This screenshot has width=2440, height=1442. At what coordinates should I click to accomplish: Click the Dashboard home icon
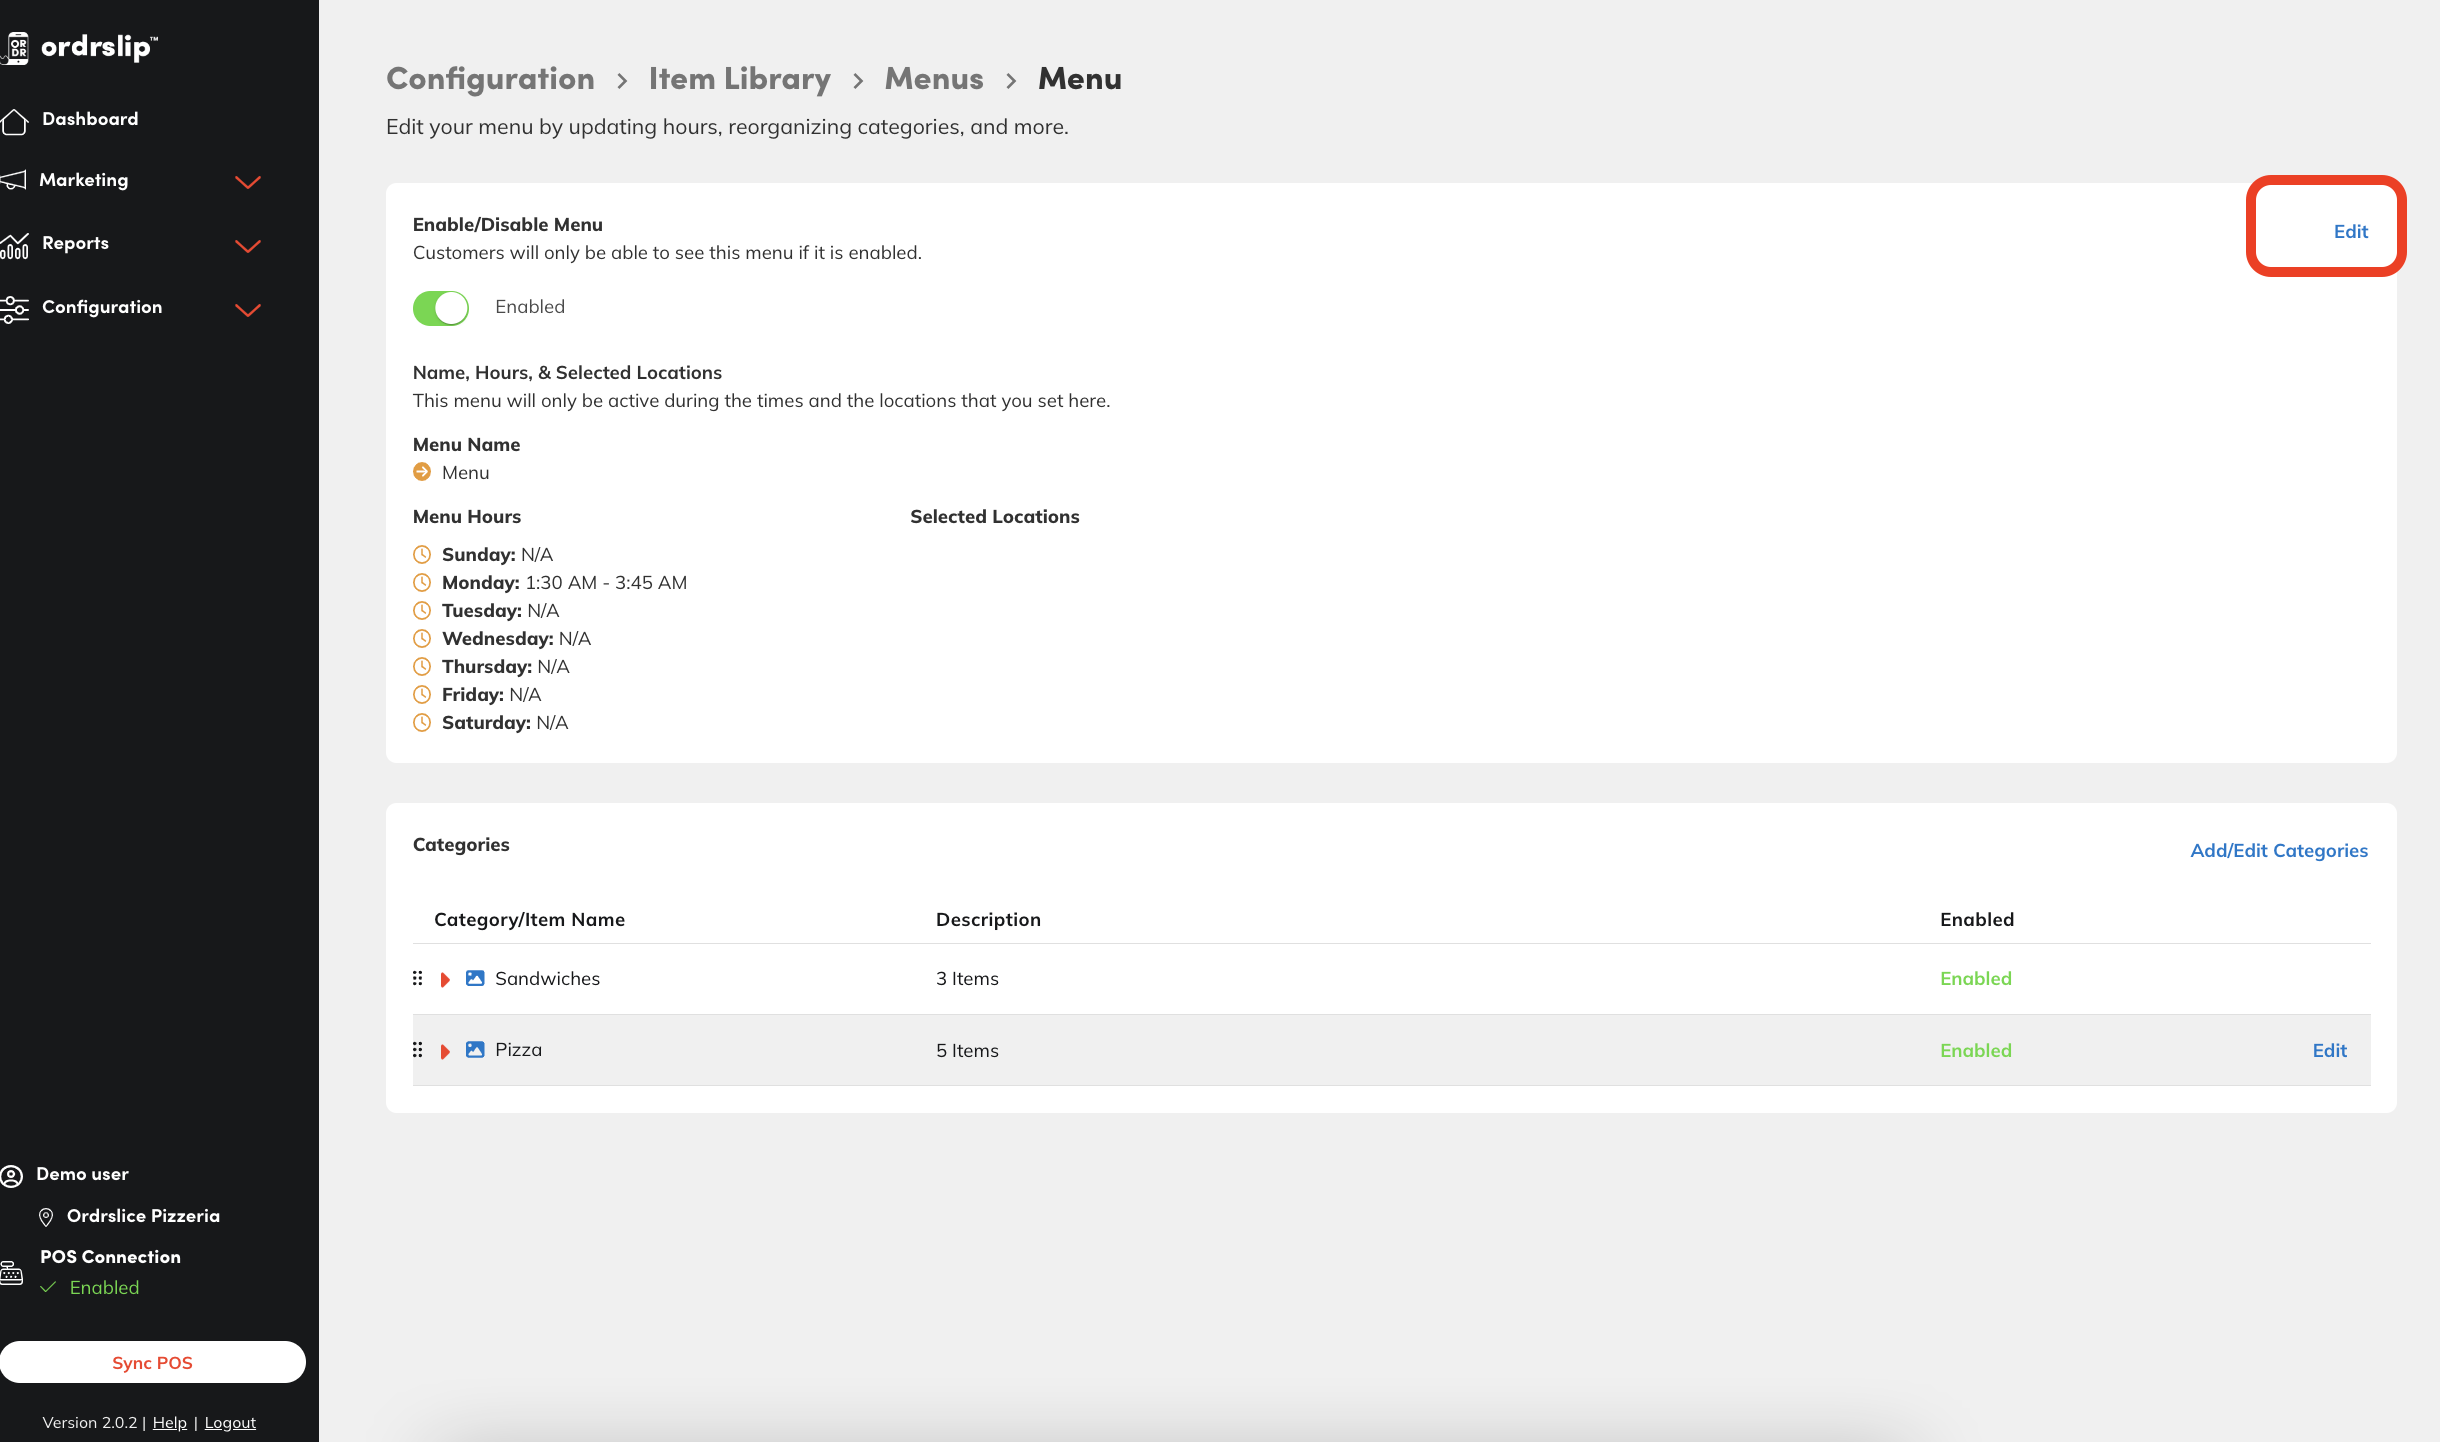point(14,120)
